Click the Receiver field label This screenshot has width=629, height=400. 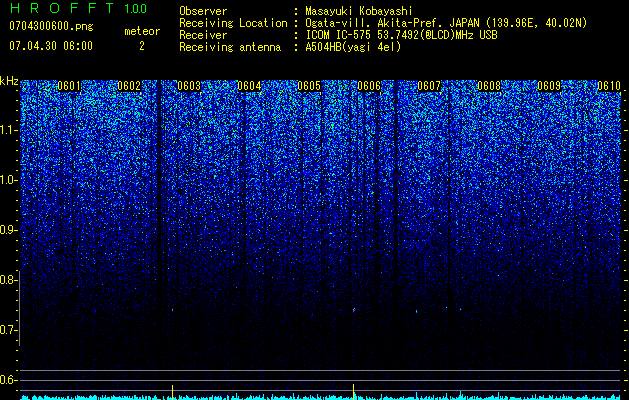point(203,35)
